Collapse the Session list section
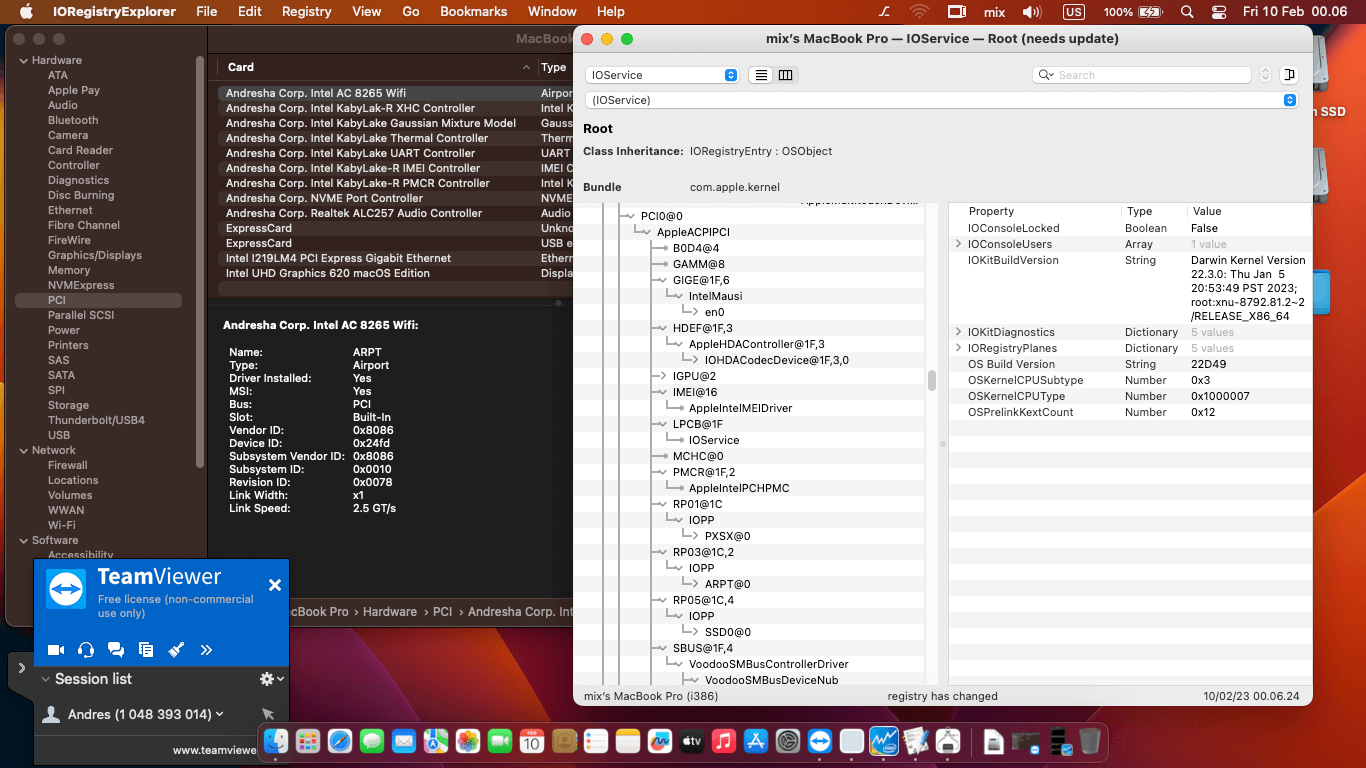This screenshot has width=1366, height=768. [x=45, y=679]
